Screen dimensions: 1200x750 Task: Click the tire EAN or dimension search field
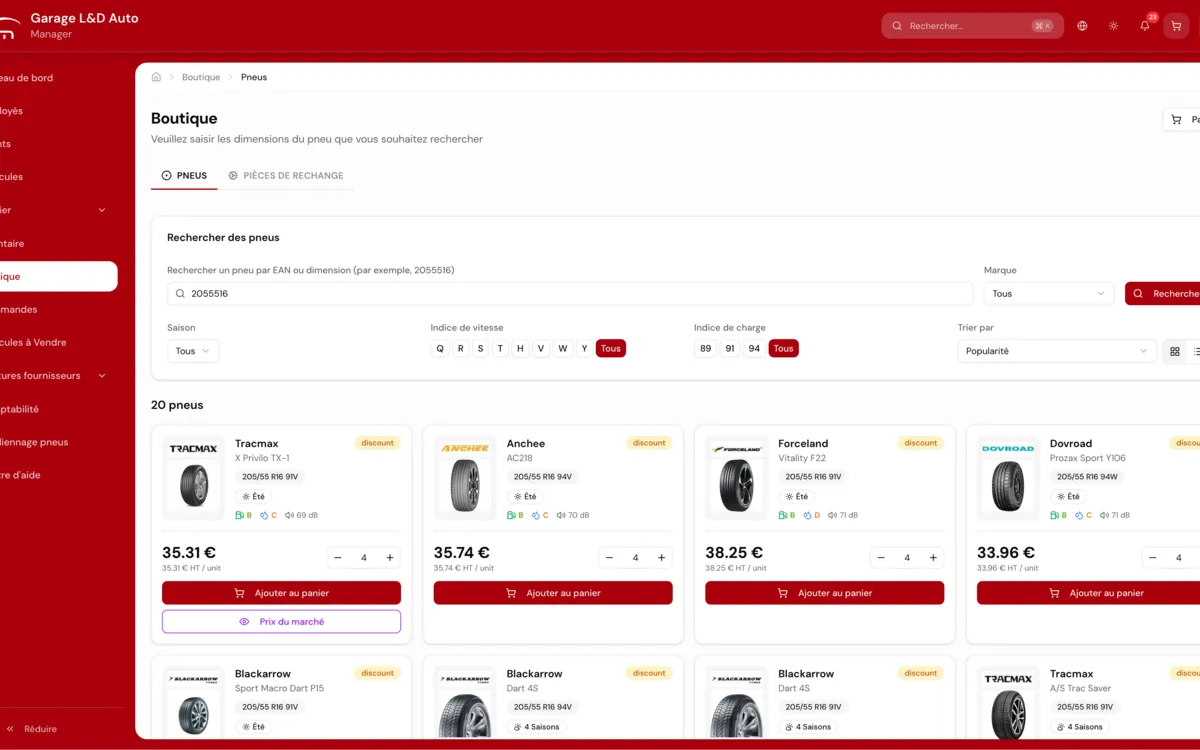(570, 294)
